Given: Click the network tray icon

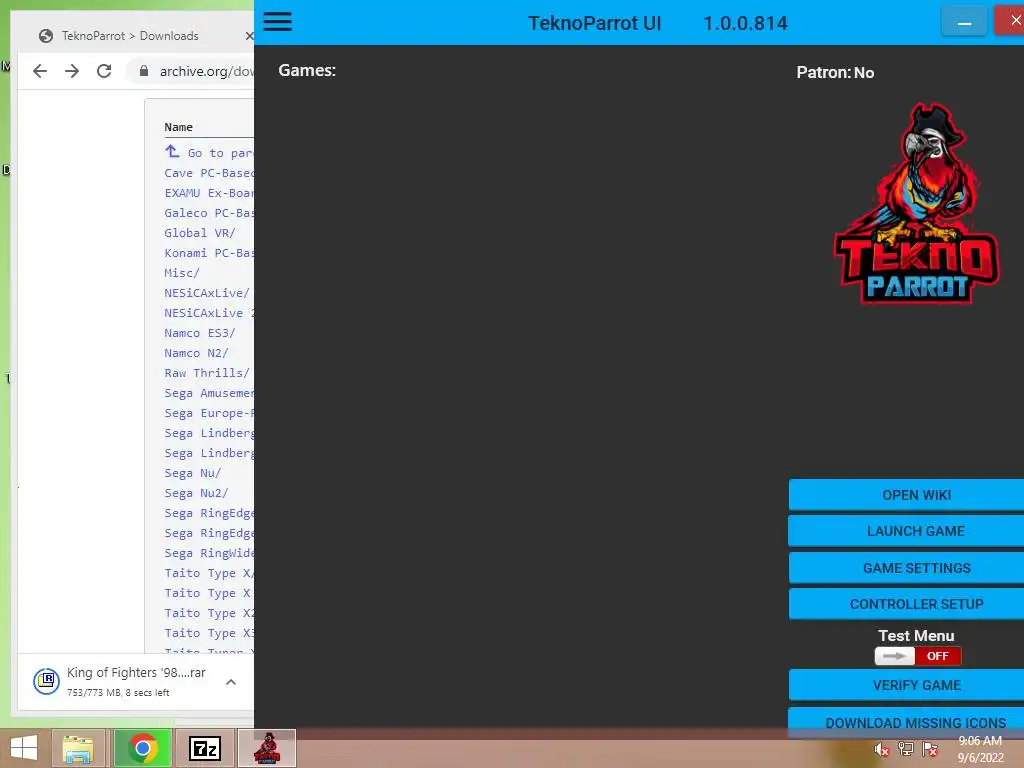Looking at the screenshot, I should tap(905, 749).
